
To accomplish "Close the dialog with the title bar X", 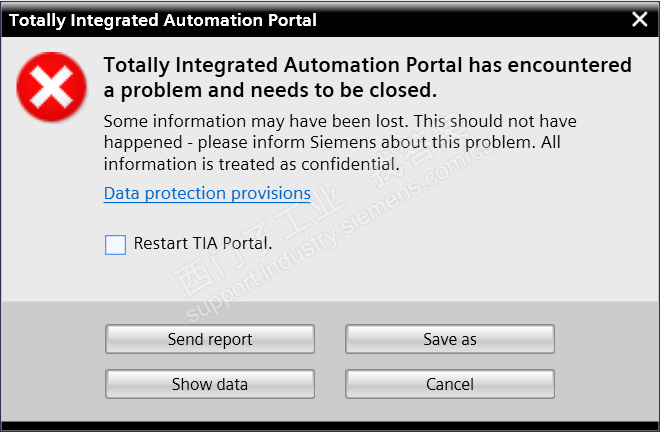I will 639,19.
